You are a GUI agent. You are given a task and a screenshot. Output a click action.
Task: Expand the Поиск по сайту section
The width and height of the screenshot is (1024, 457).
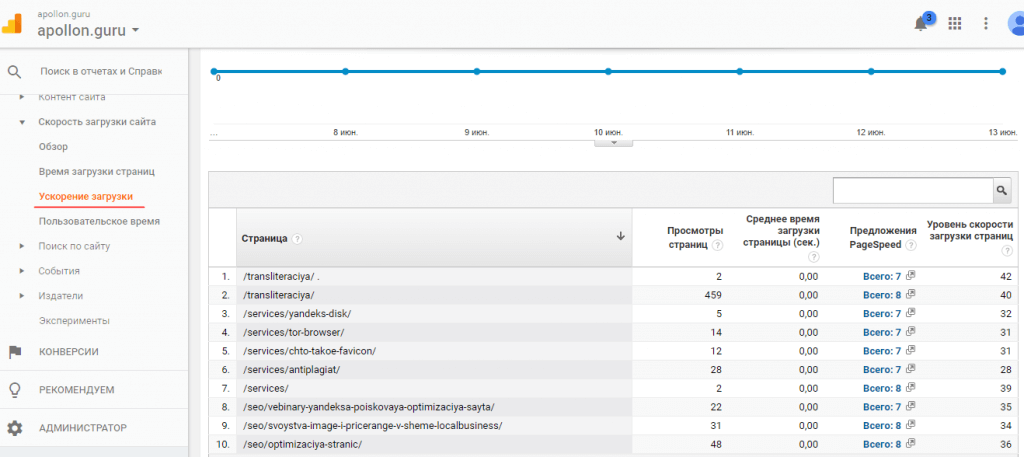[22, 246]
